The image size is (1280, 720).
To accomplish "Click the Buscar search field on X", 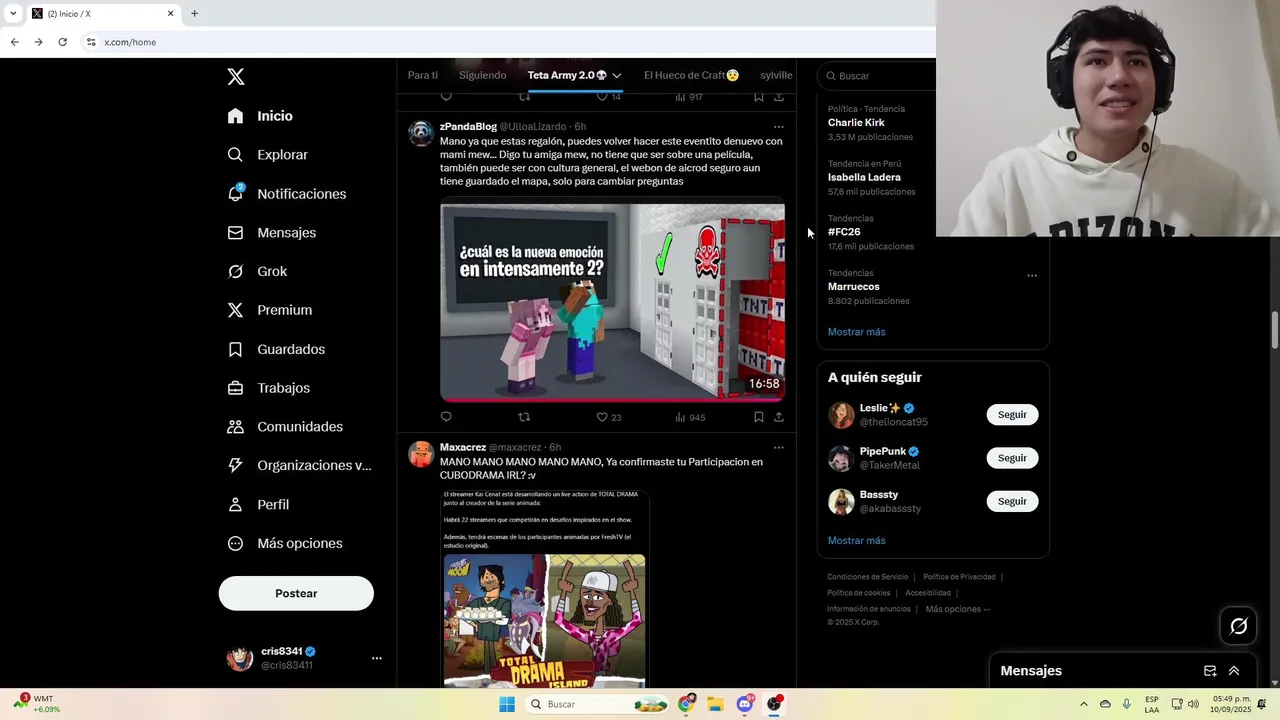I will point(878,76).
